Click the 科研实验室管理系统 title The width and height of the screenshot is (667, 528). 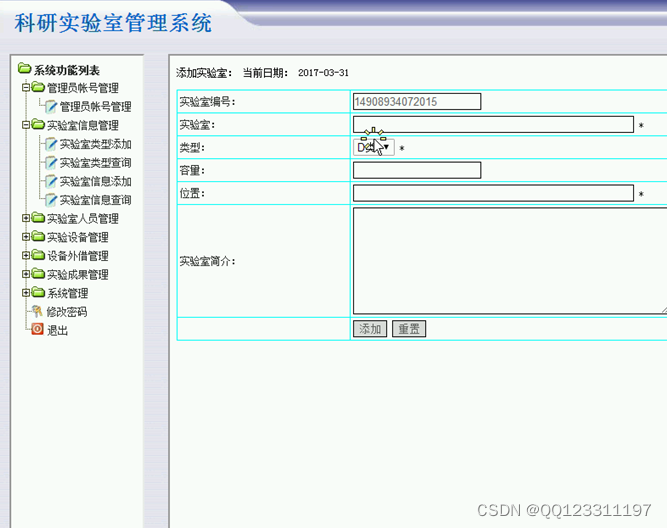pyautogui.click(x=113, y=23)
